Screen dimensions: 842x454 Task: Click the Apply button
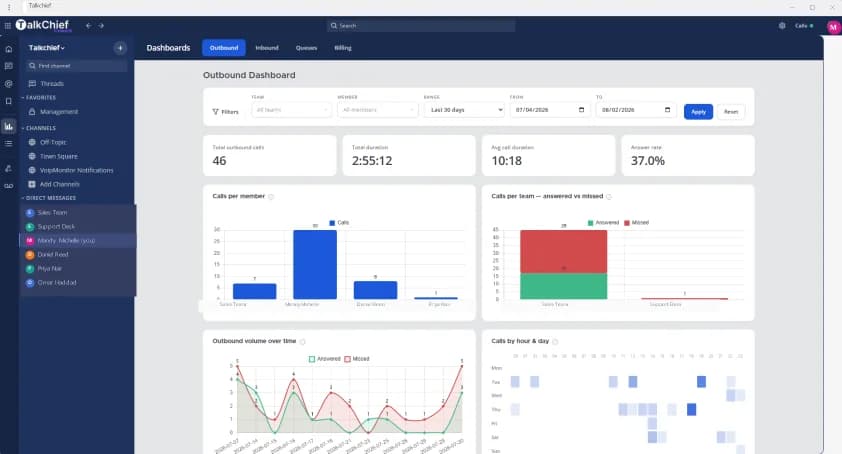(x=698, y=112)
